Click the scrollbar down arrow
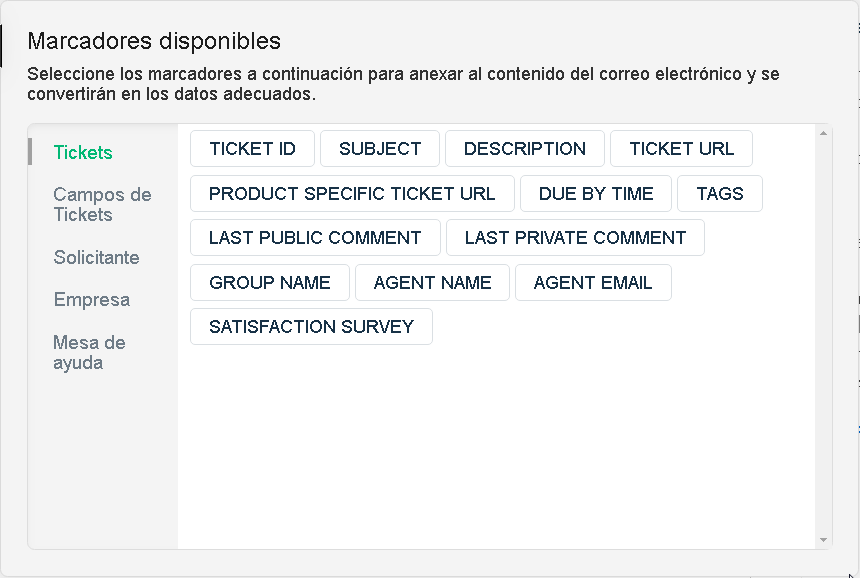The image size is (860, 578). 824,540
